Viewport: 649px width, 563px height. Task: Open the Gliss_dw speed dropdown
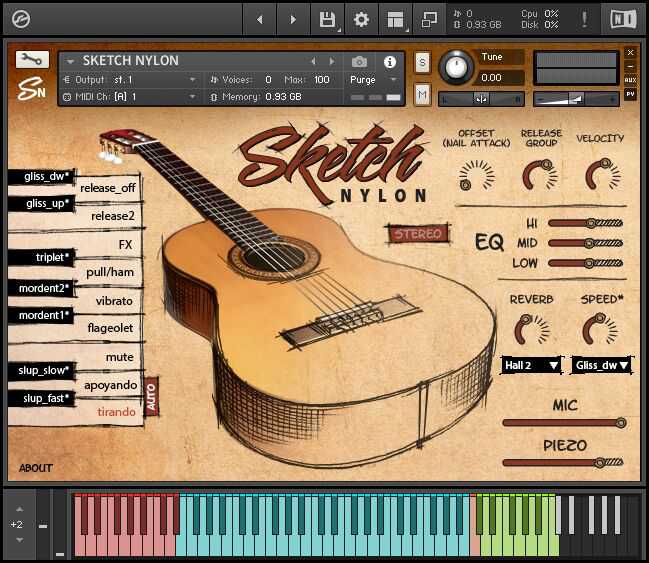tap(602, 365)
